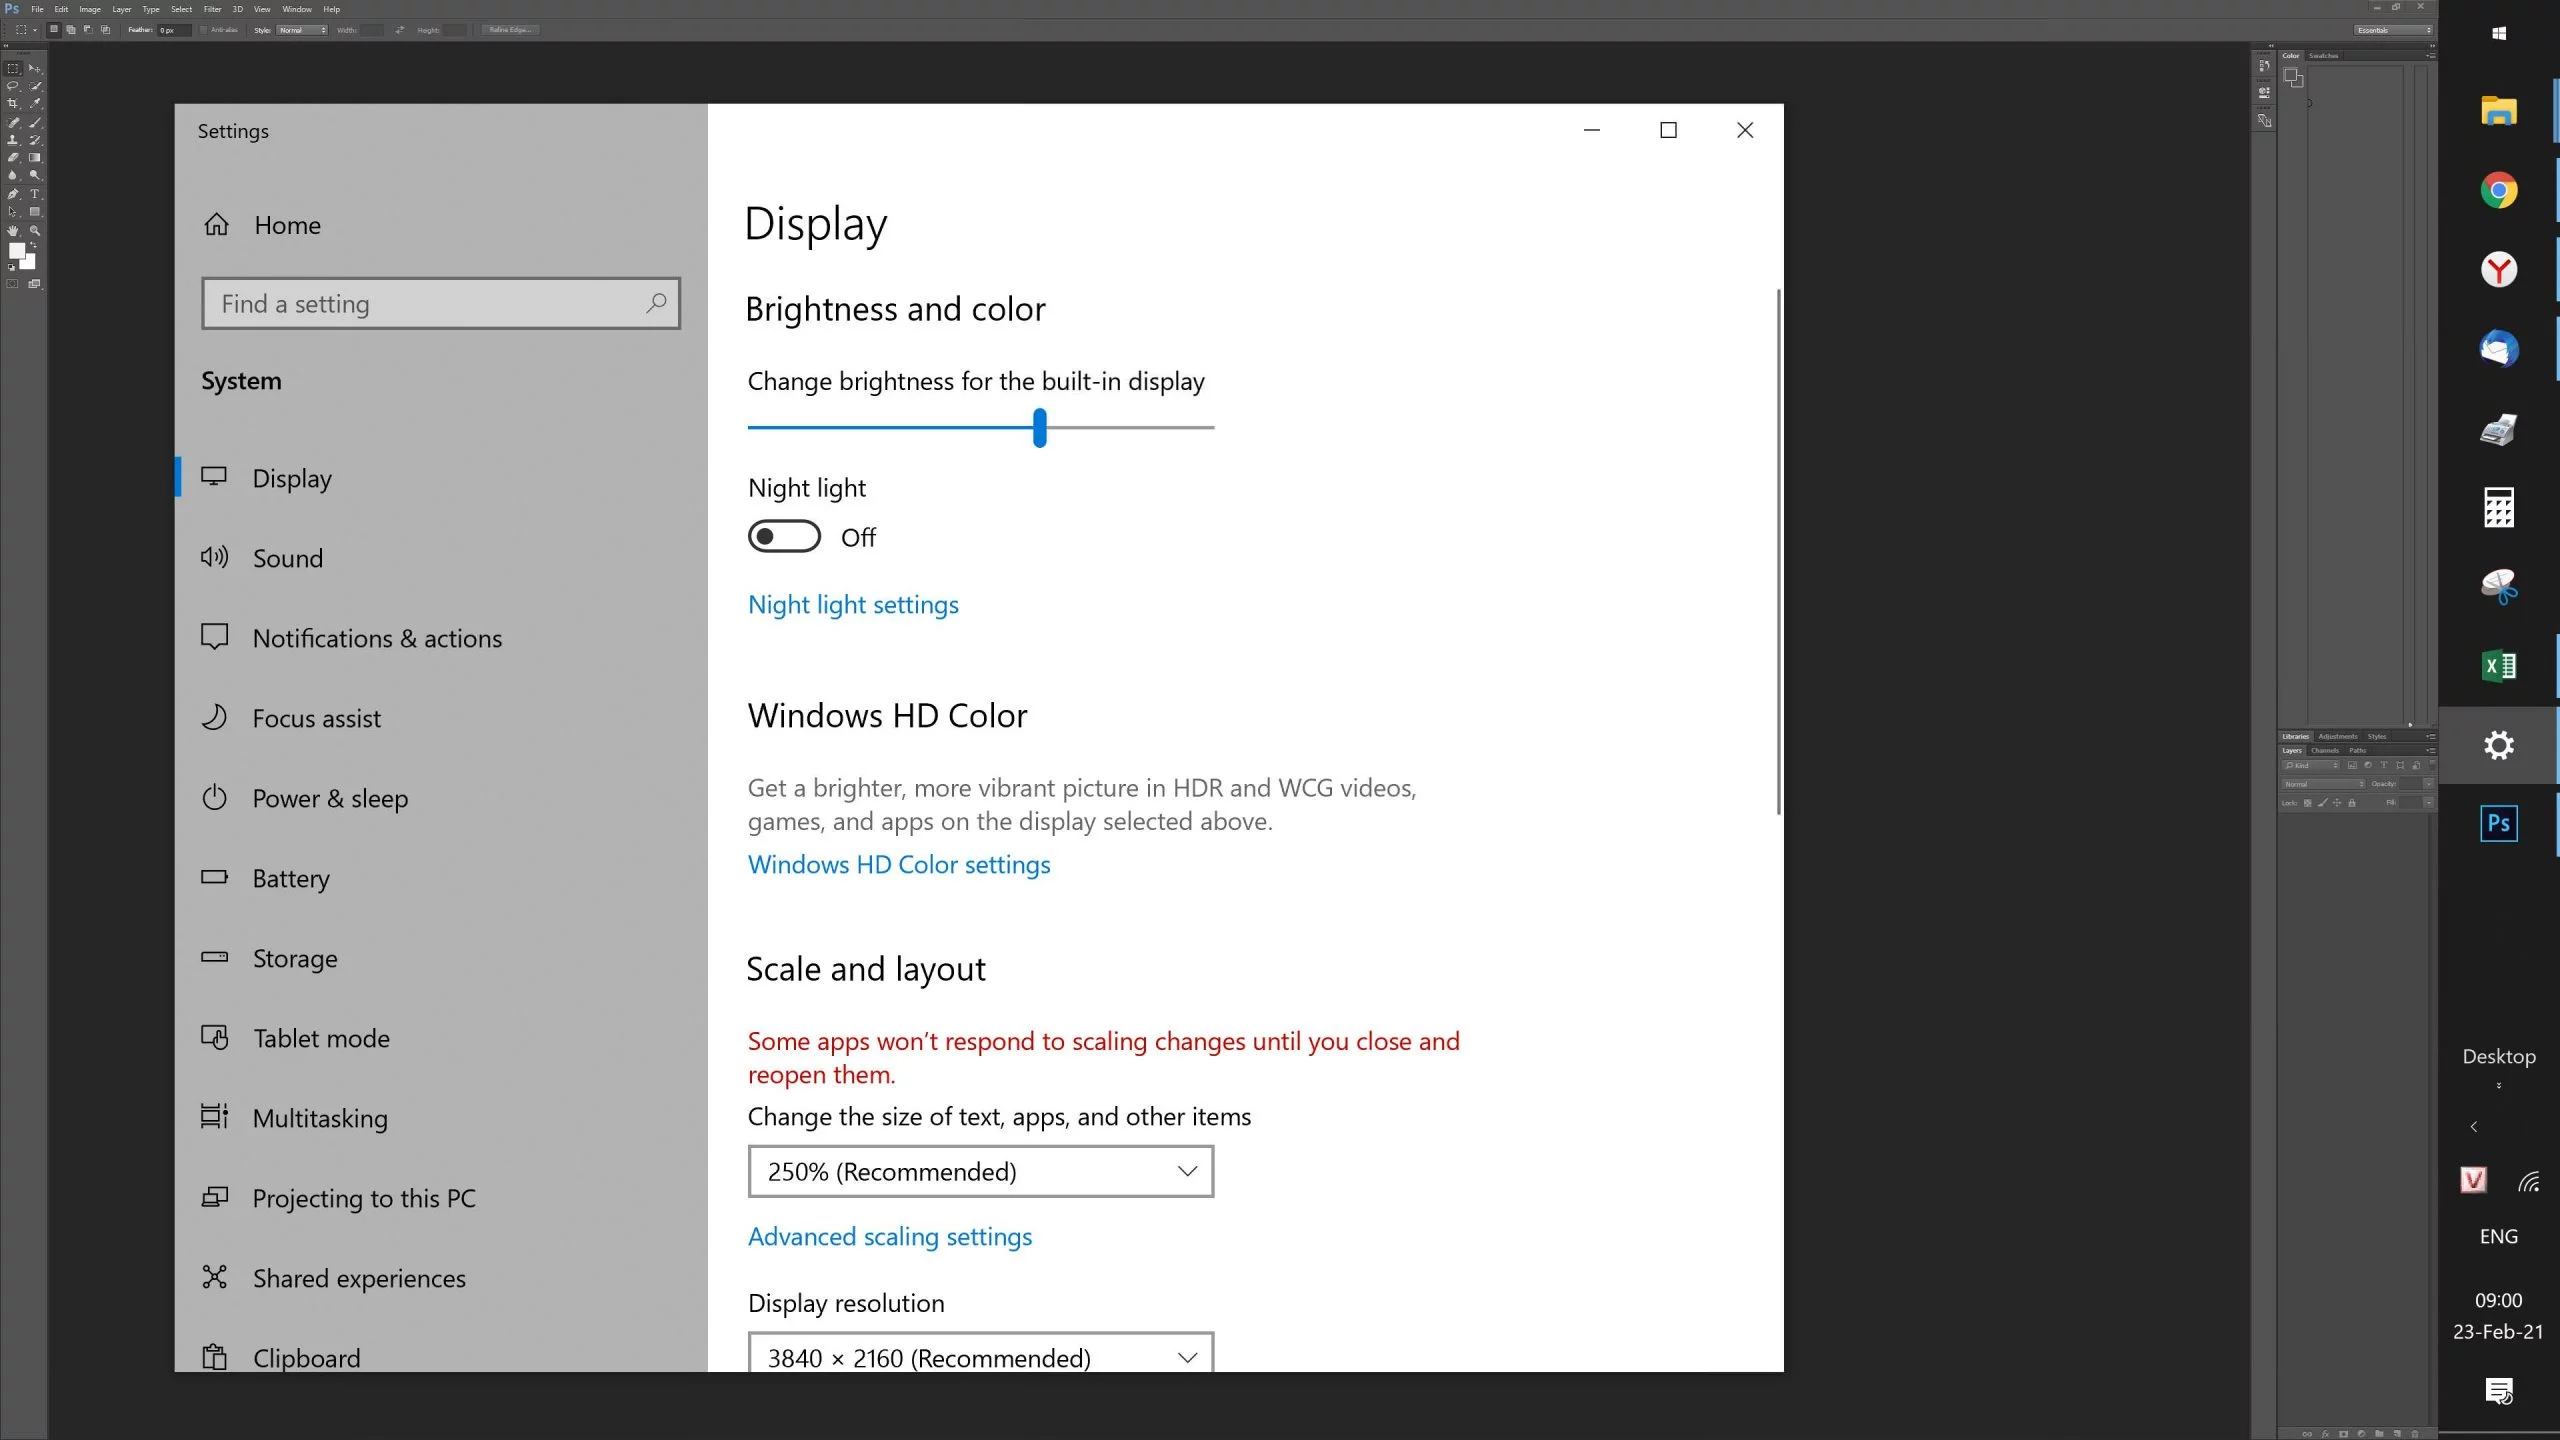Open Photoshop History panel icon
Screen dimensions: 2560x1440
2264,66
